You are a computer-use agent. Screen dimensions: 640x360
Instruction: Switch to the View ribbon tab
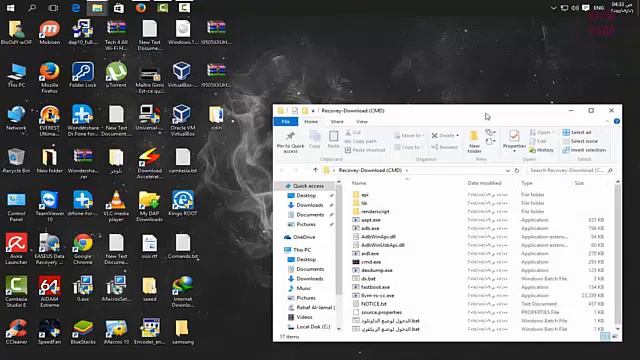pyautogui.click(x=362, y=122)
